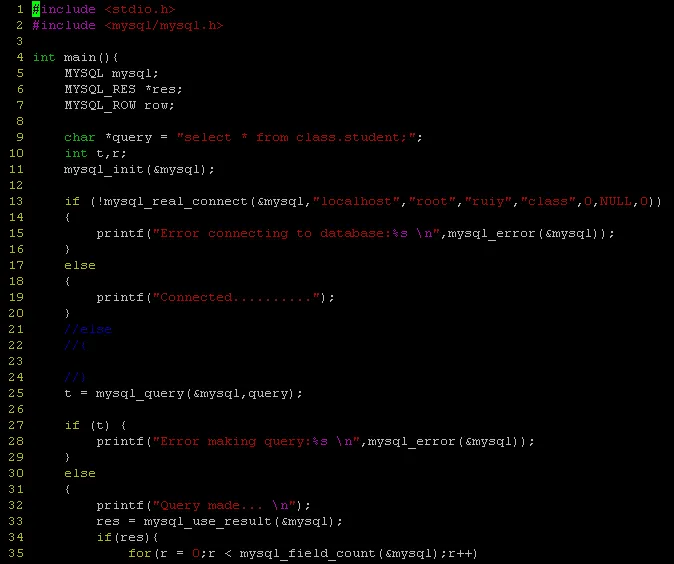Click the mysql/mysql.h header name
Screen dimensions: 674x564
pos(164,25)
